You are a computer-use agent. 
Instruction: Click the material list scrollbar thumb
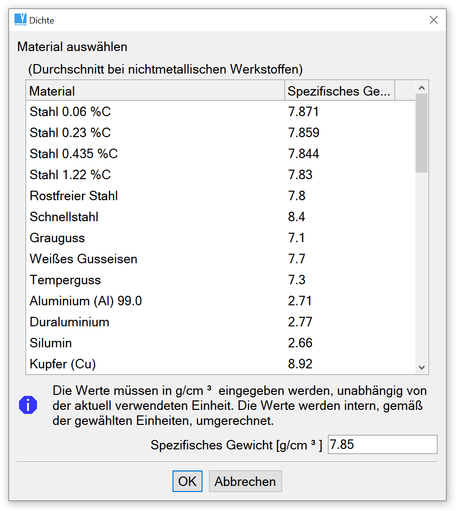tap(421, 133)
